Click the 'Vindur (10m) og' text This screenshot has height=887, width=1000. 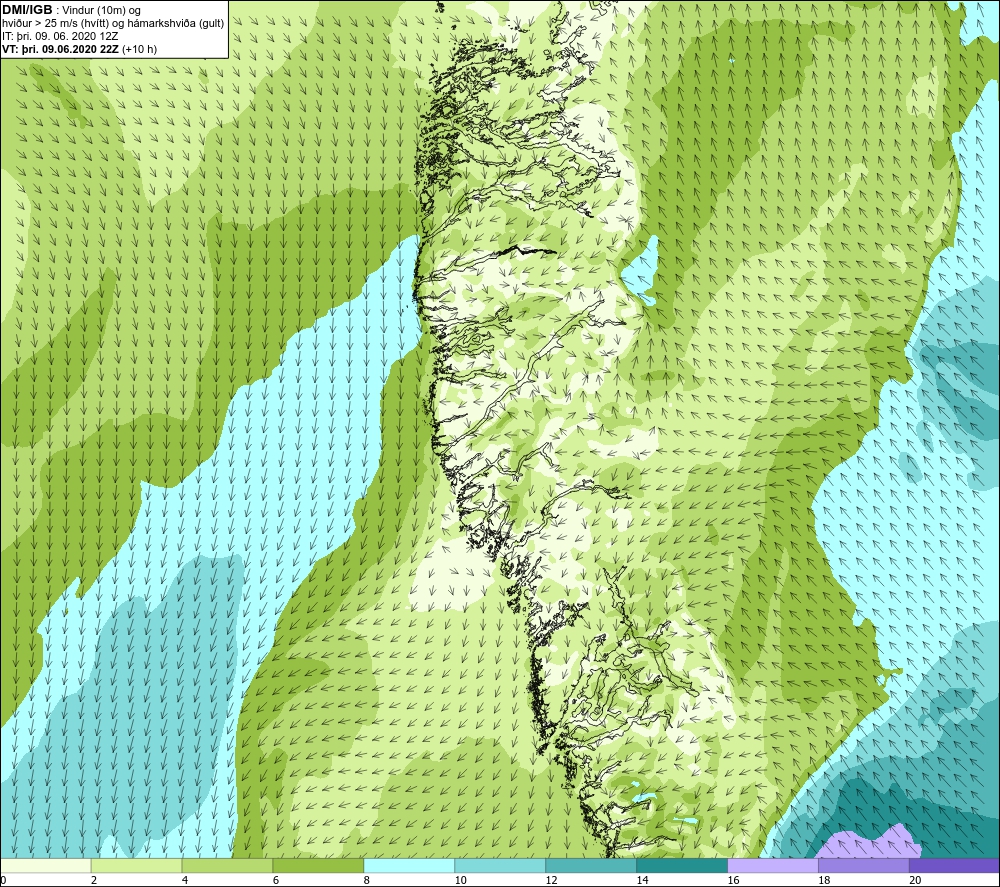point(101,10)
